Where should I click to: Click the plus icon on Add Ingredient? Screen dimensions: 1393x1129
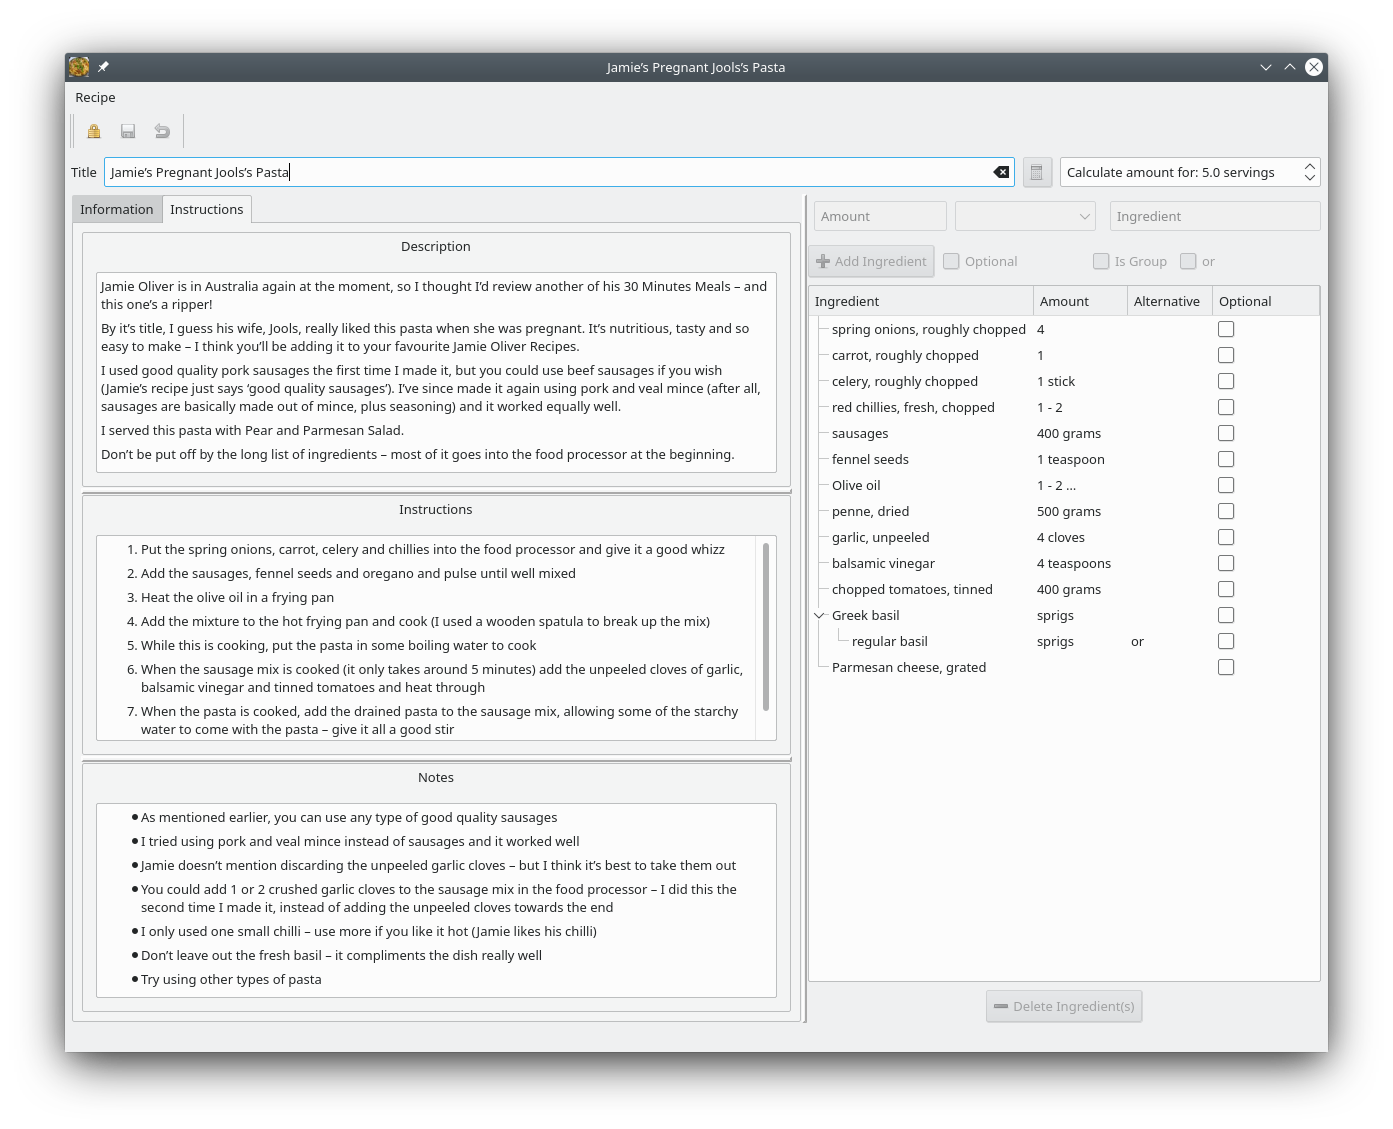(x=823, y=261)
